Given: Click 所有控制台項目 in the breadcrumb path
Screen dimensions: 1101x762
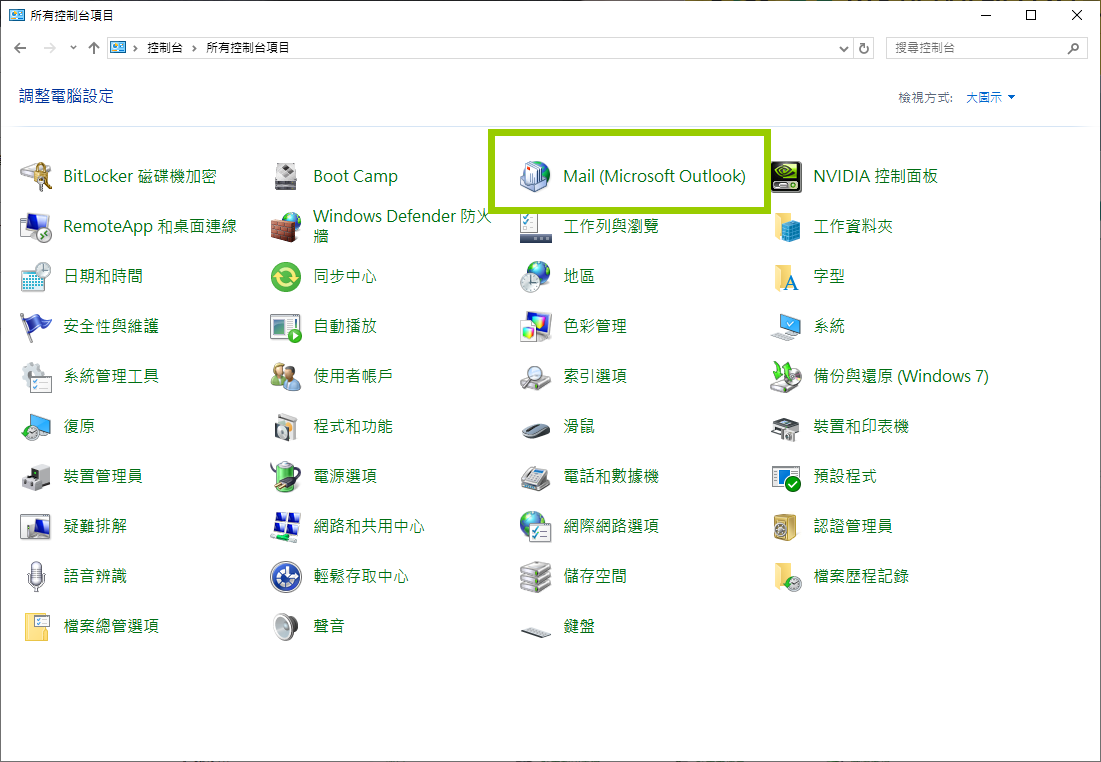Looking at the screenshot, I should tap(247, 48).
